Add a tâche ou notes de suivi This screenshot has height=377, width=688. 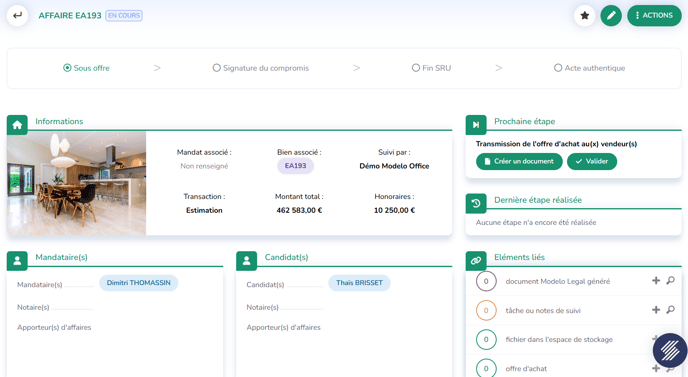point(656,310)
